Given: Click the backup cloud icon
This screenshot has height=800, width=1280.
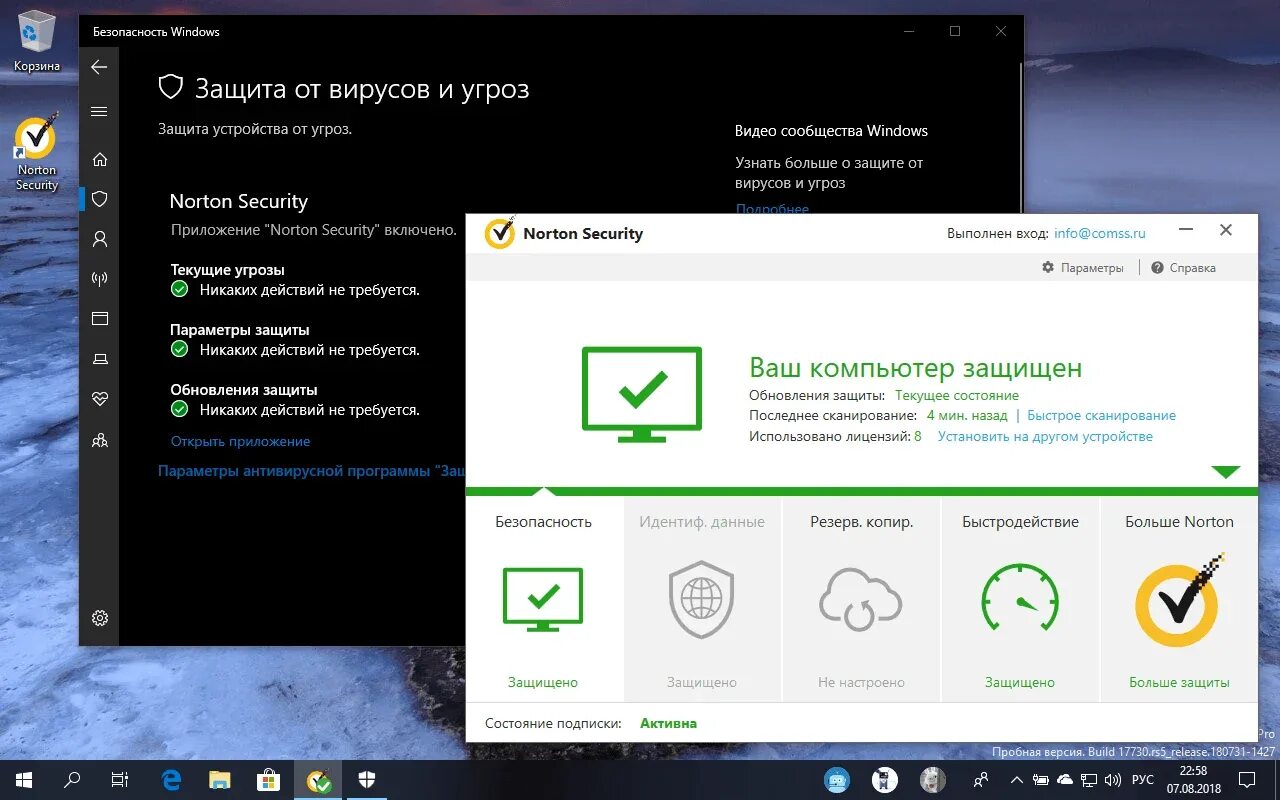Looking at the screenshot, I should pyautogui.click(x=861, y=599).
